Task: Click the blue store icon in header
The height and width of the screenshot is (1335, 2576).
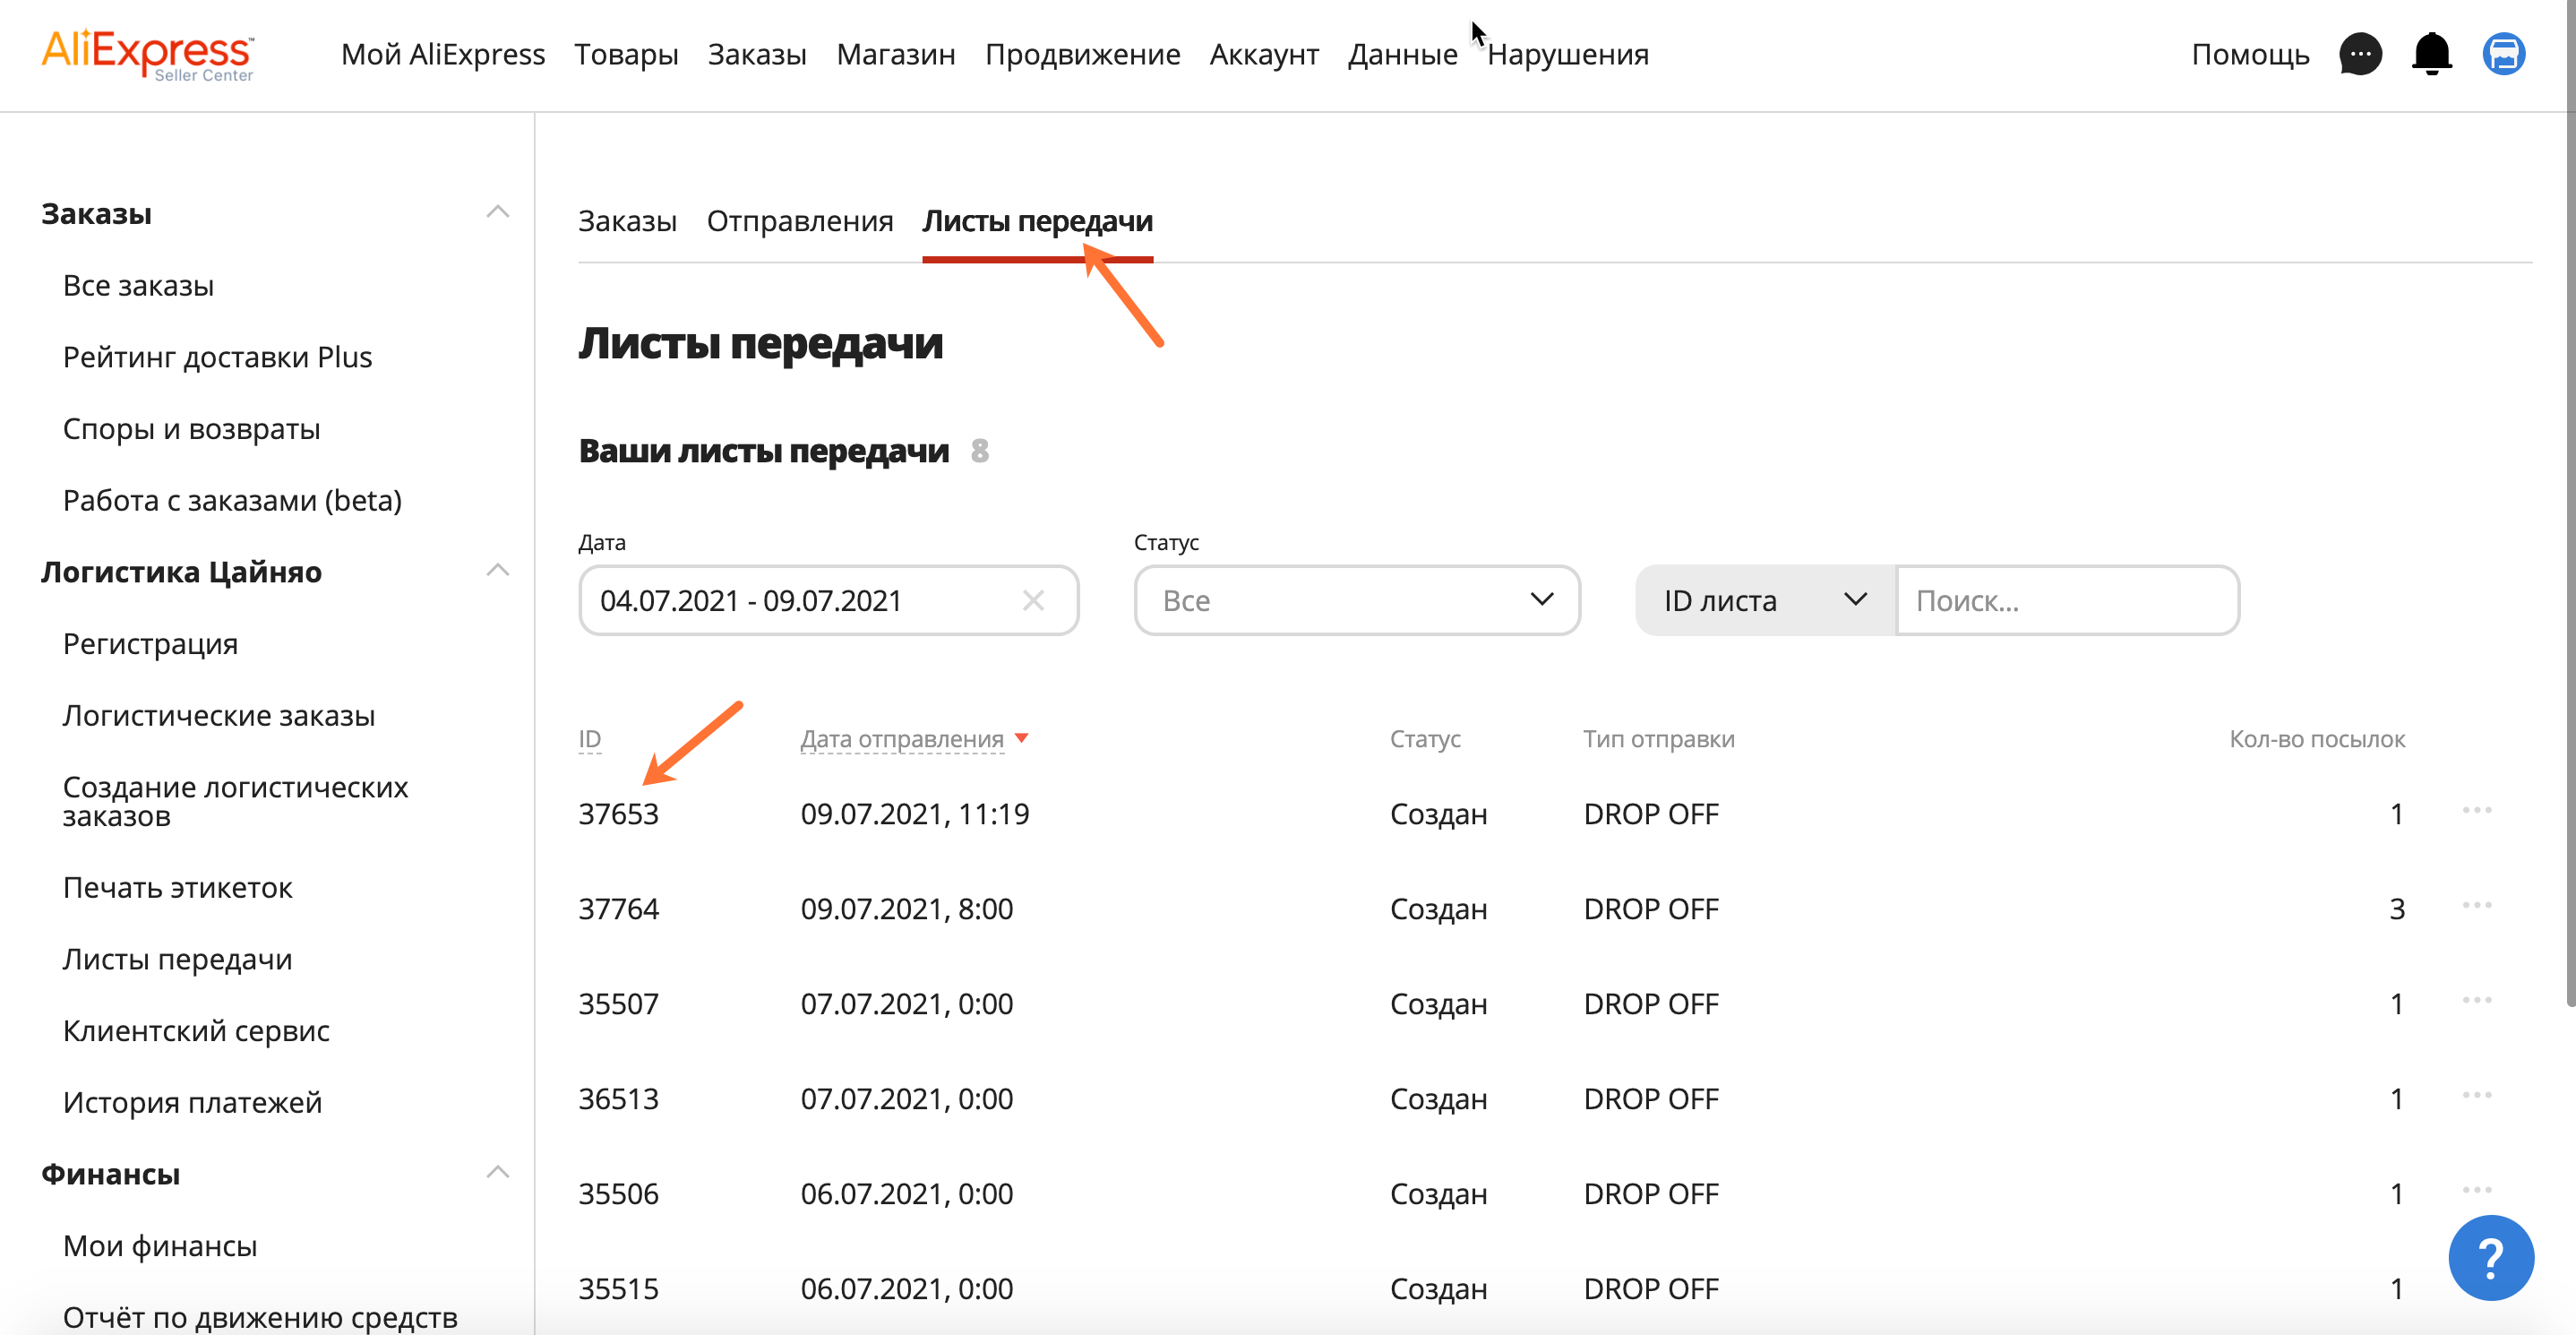Action: coord(2504,55)
